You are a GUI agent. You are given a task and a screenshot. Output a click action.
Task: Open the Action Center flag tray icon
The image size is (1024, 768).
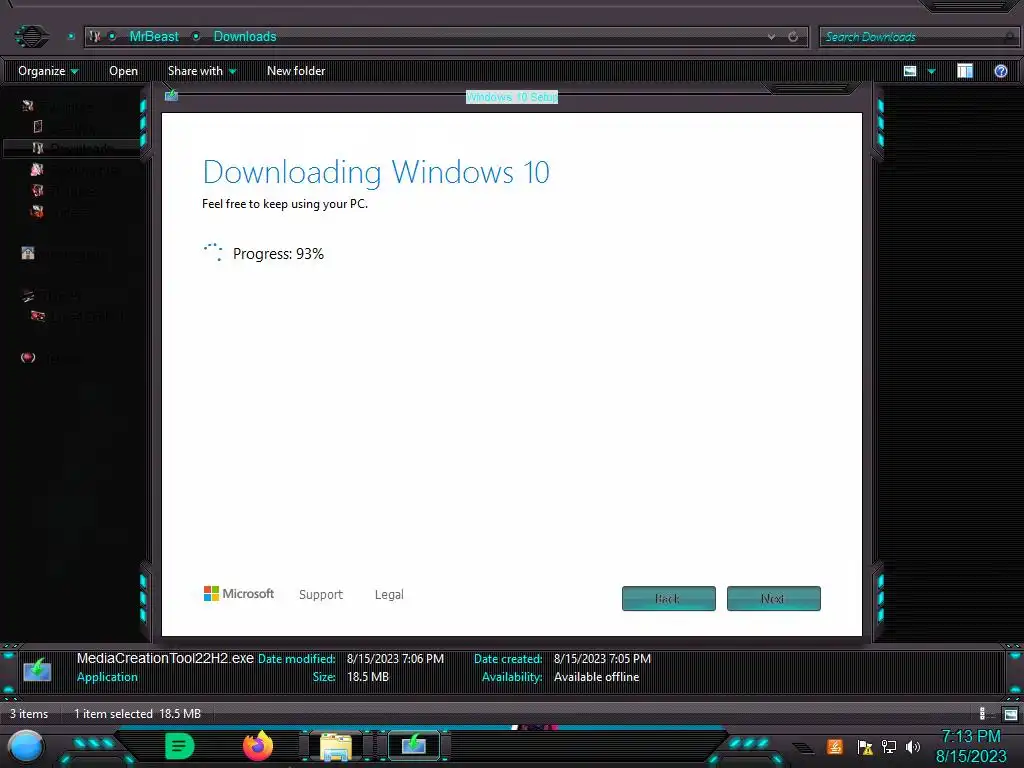[865, 747]
